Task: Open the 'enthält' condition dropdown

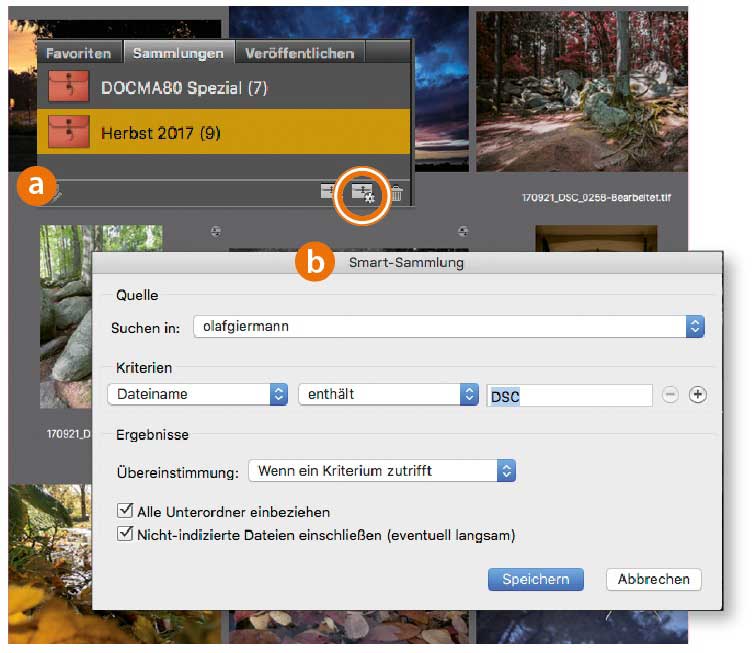Action: (388, 394)
